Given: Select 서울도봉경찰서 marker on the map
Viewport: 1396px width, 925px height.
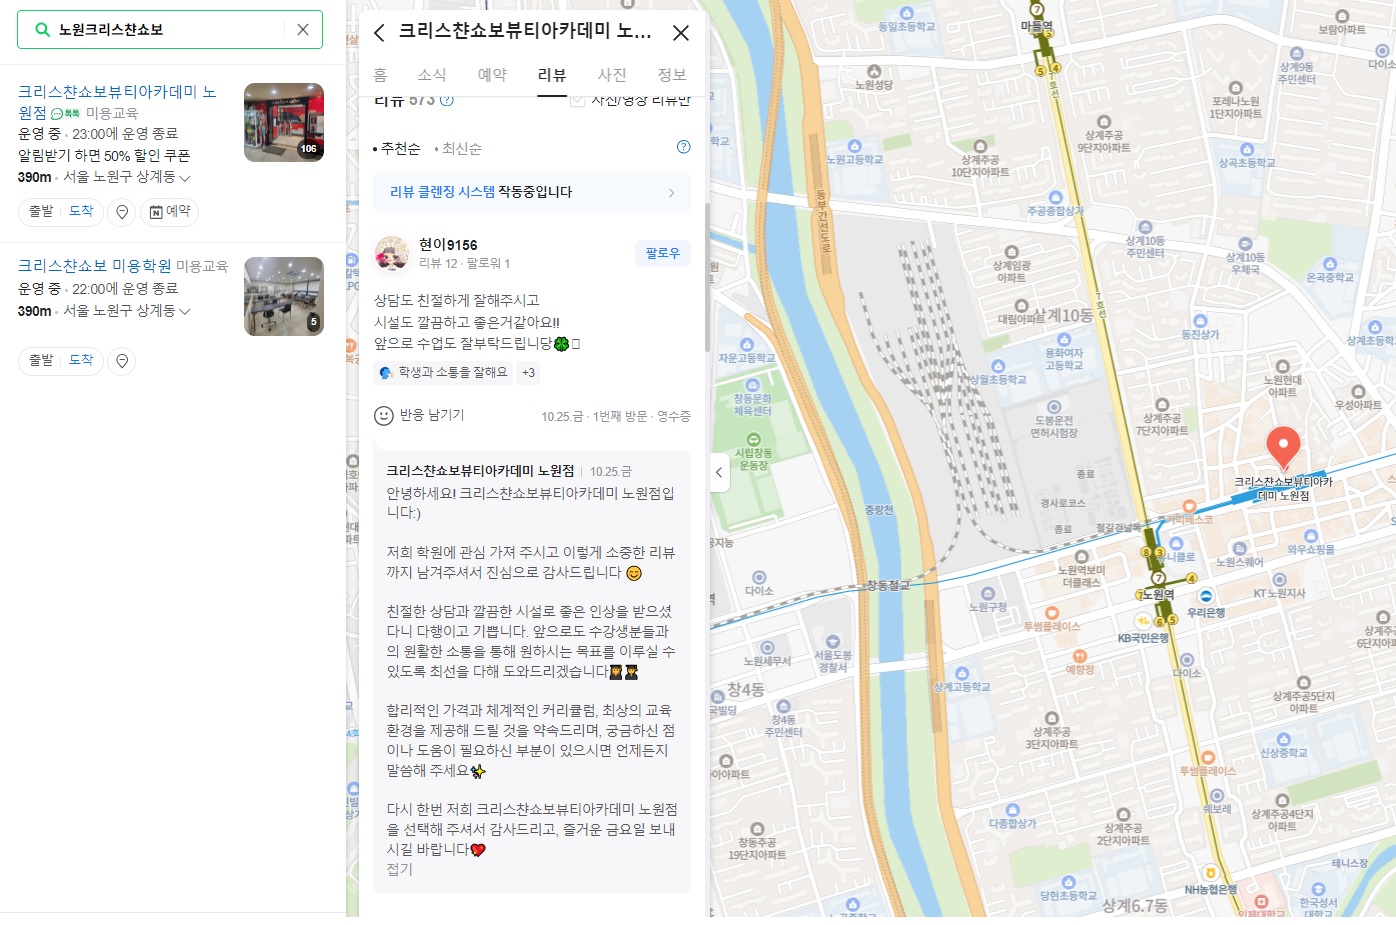Looking at the screenshot, I should [x=832, y=642].
